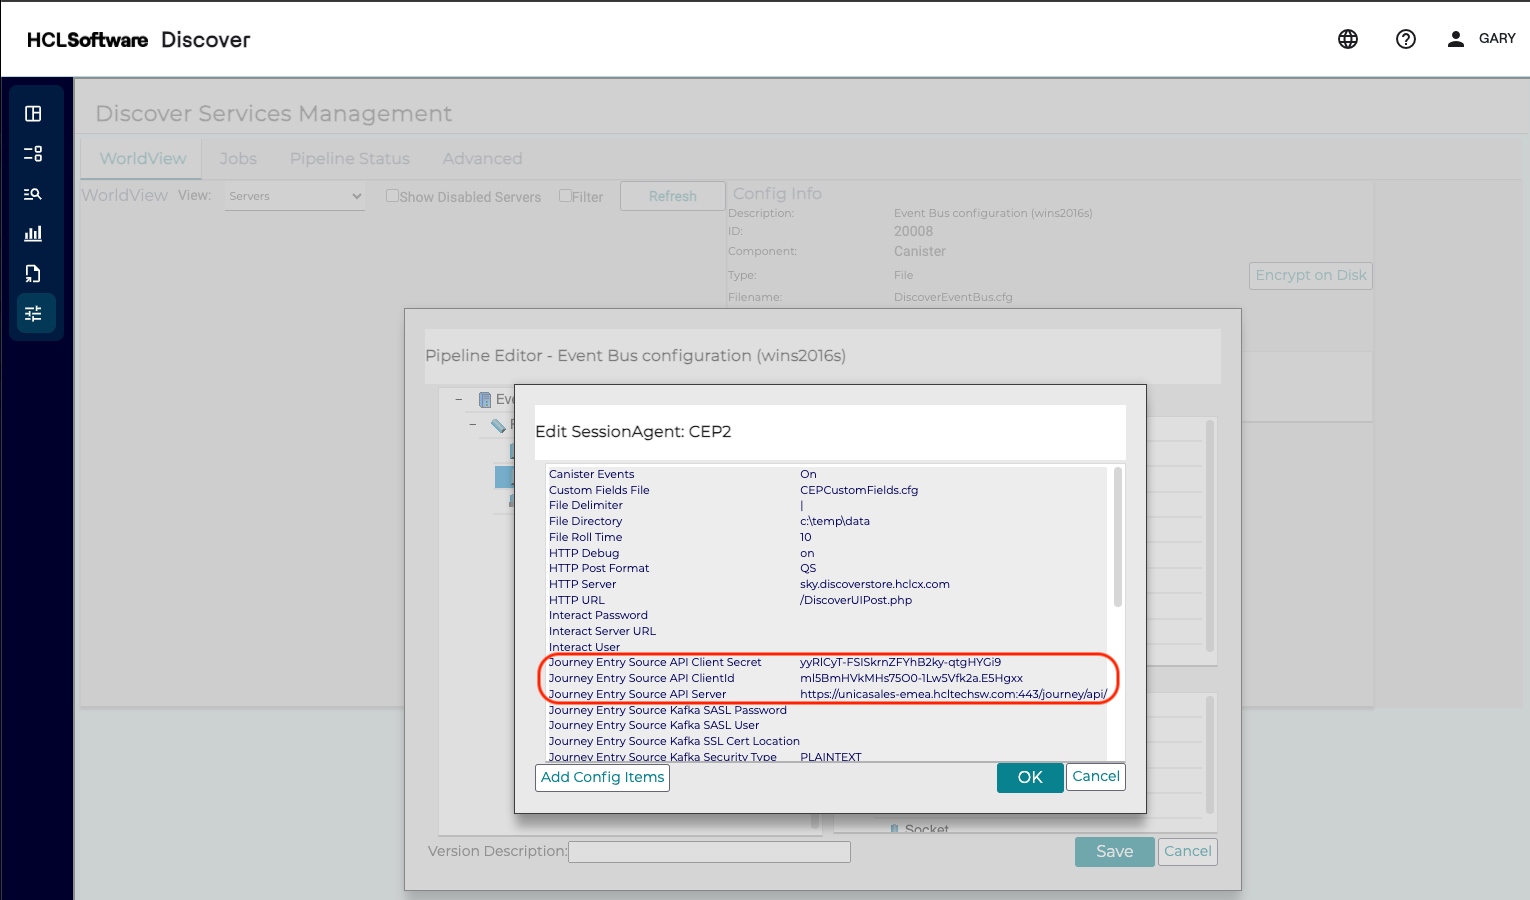Click the /DiscoverUIPost.php value

[x=856, y=600]
